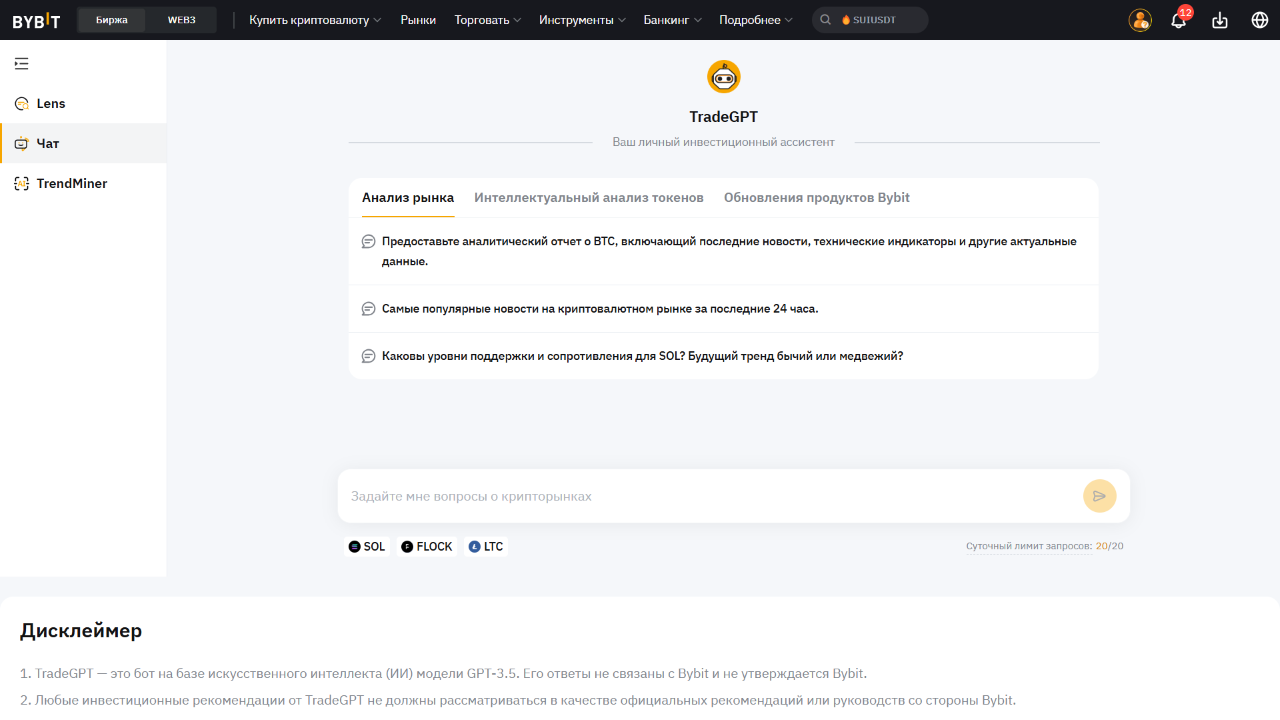Open TrendMiner in the sidebar
1280x720 pixels.
[71, 184]
